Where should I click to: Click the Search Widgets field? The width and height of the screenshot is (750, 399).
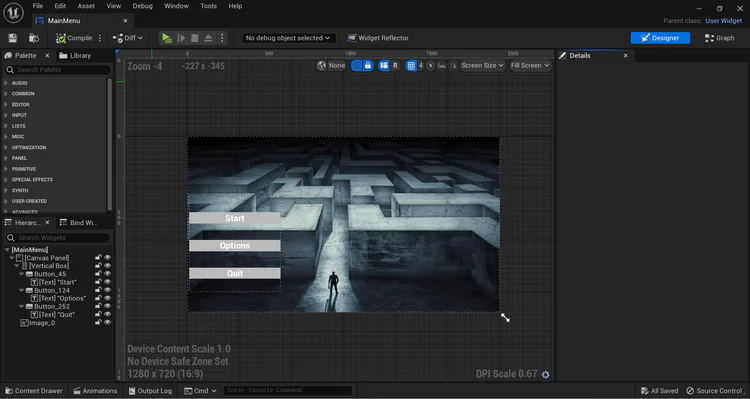58,238
